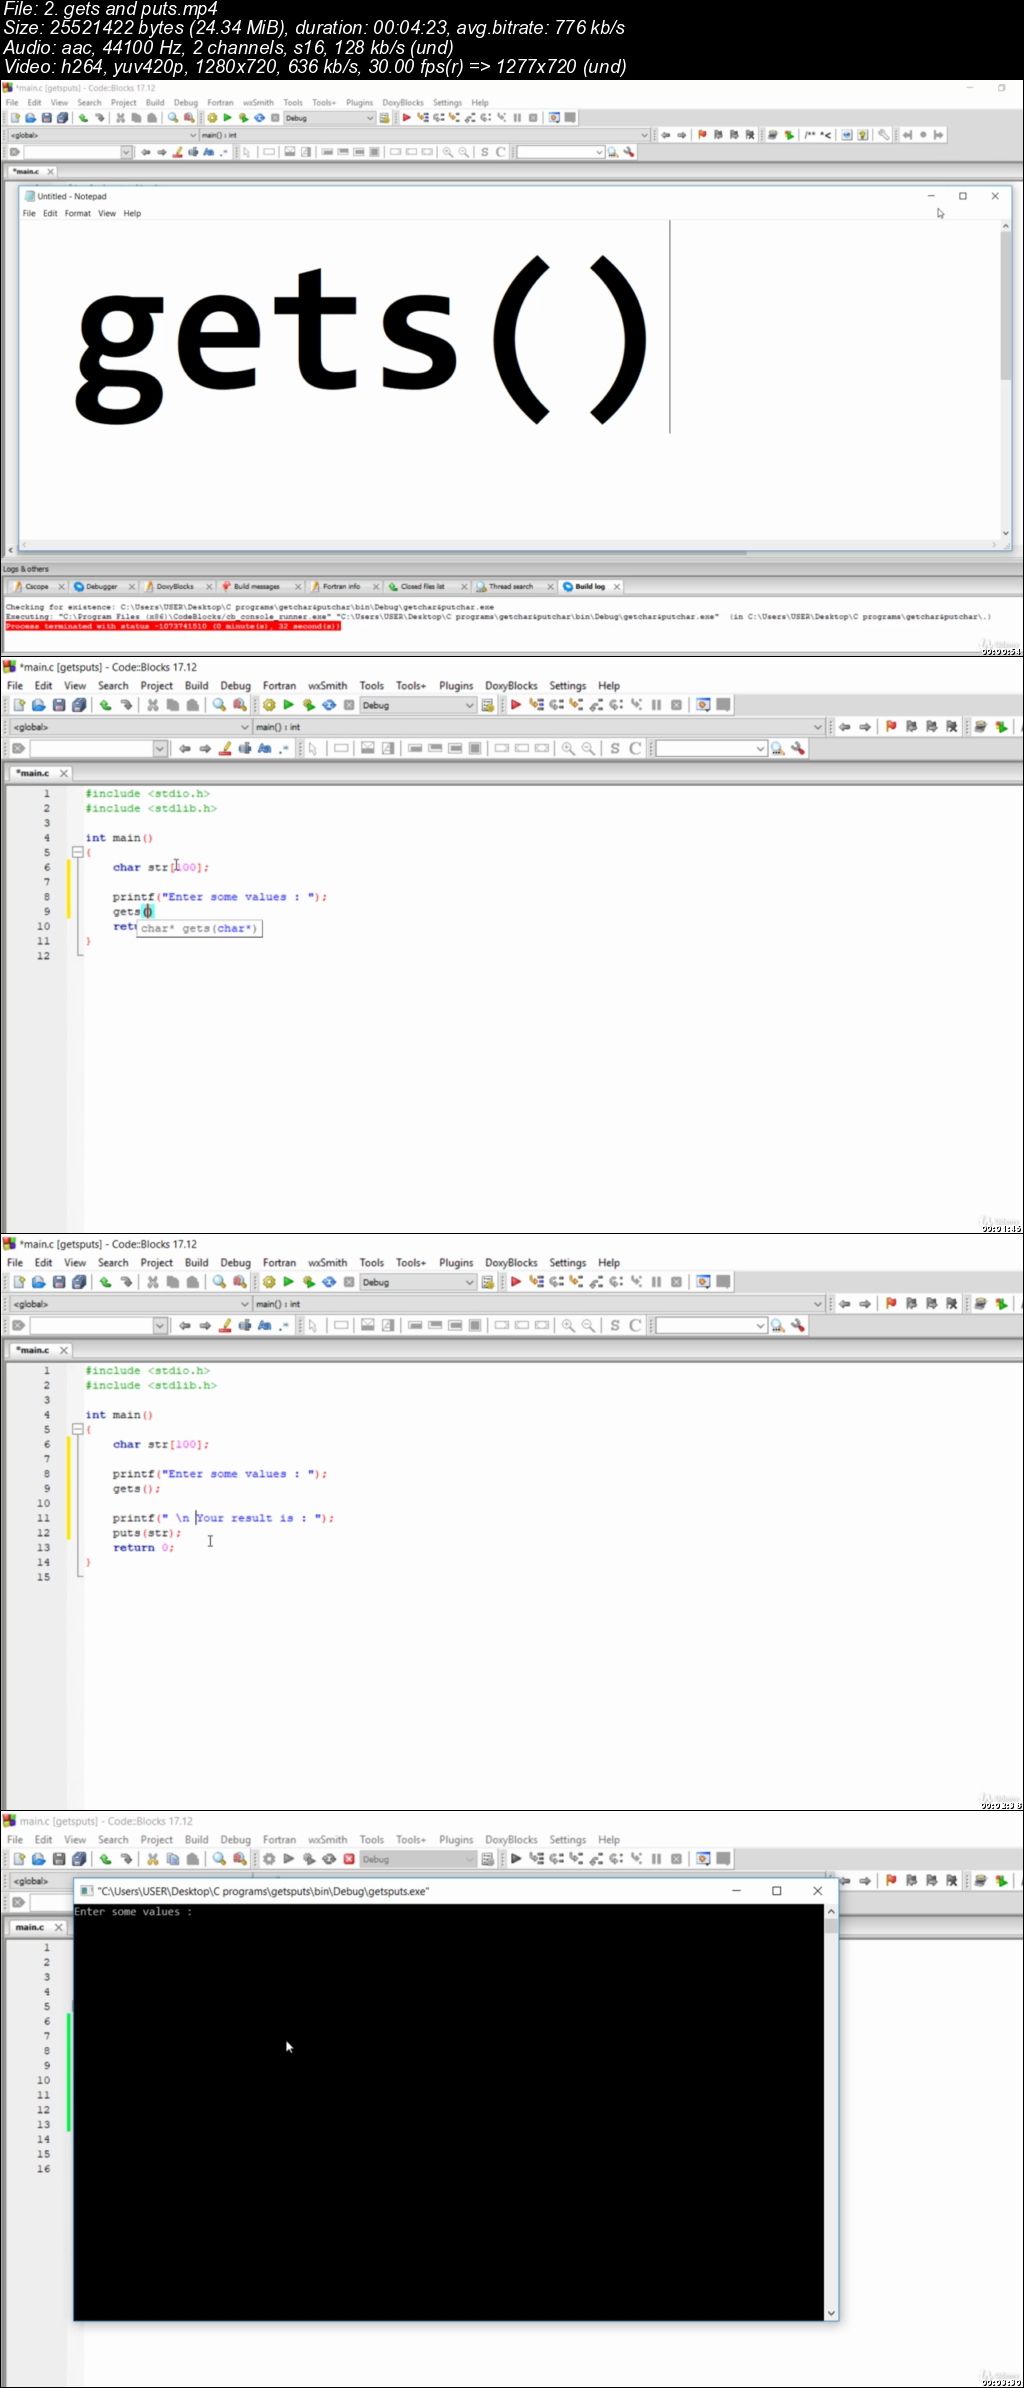The height and width of the screenshot is (2388, 1024).
Task: Open the Plugins menu in the gets tooltip frame
Action: (x=455, y=686)
